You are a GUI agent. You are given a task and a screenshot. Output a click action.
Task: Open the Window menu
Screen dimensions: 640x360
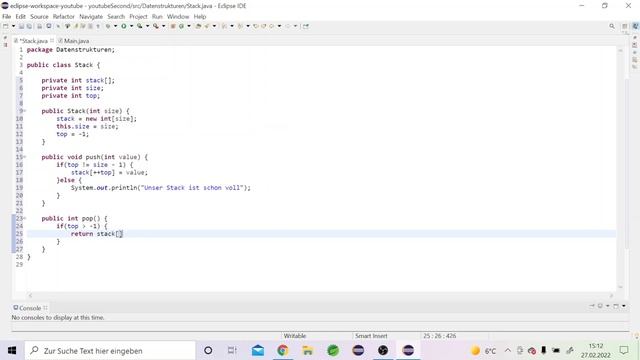[x=178, y=17]
